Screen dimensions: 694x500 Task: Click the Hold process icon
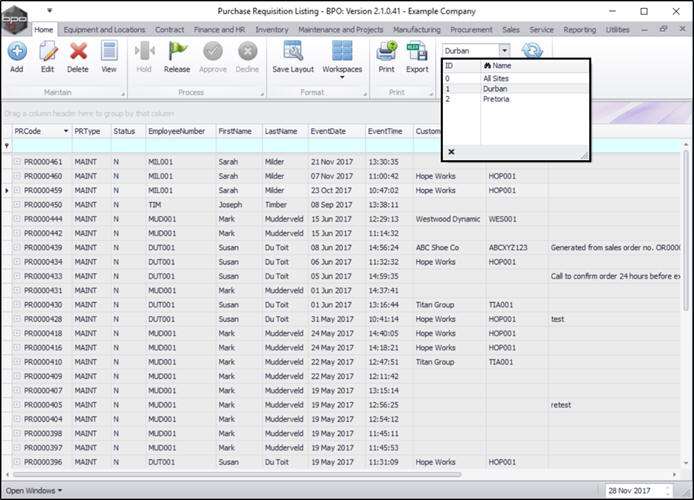(x=144, y=52)
